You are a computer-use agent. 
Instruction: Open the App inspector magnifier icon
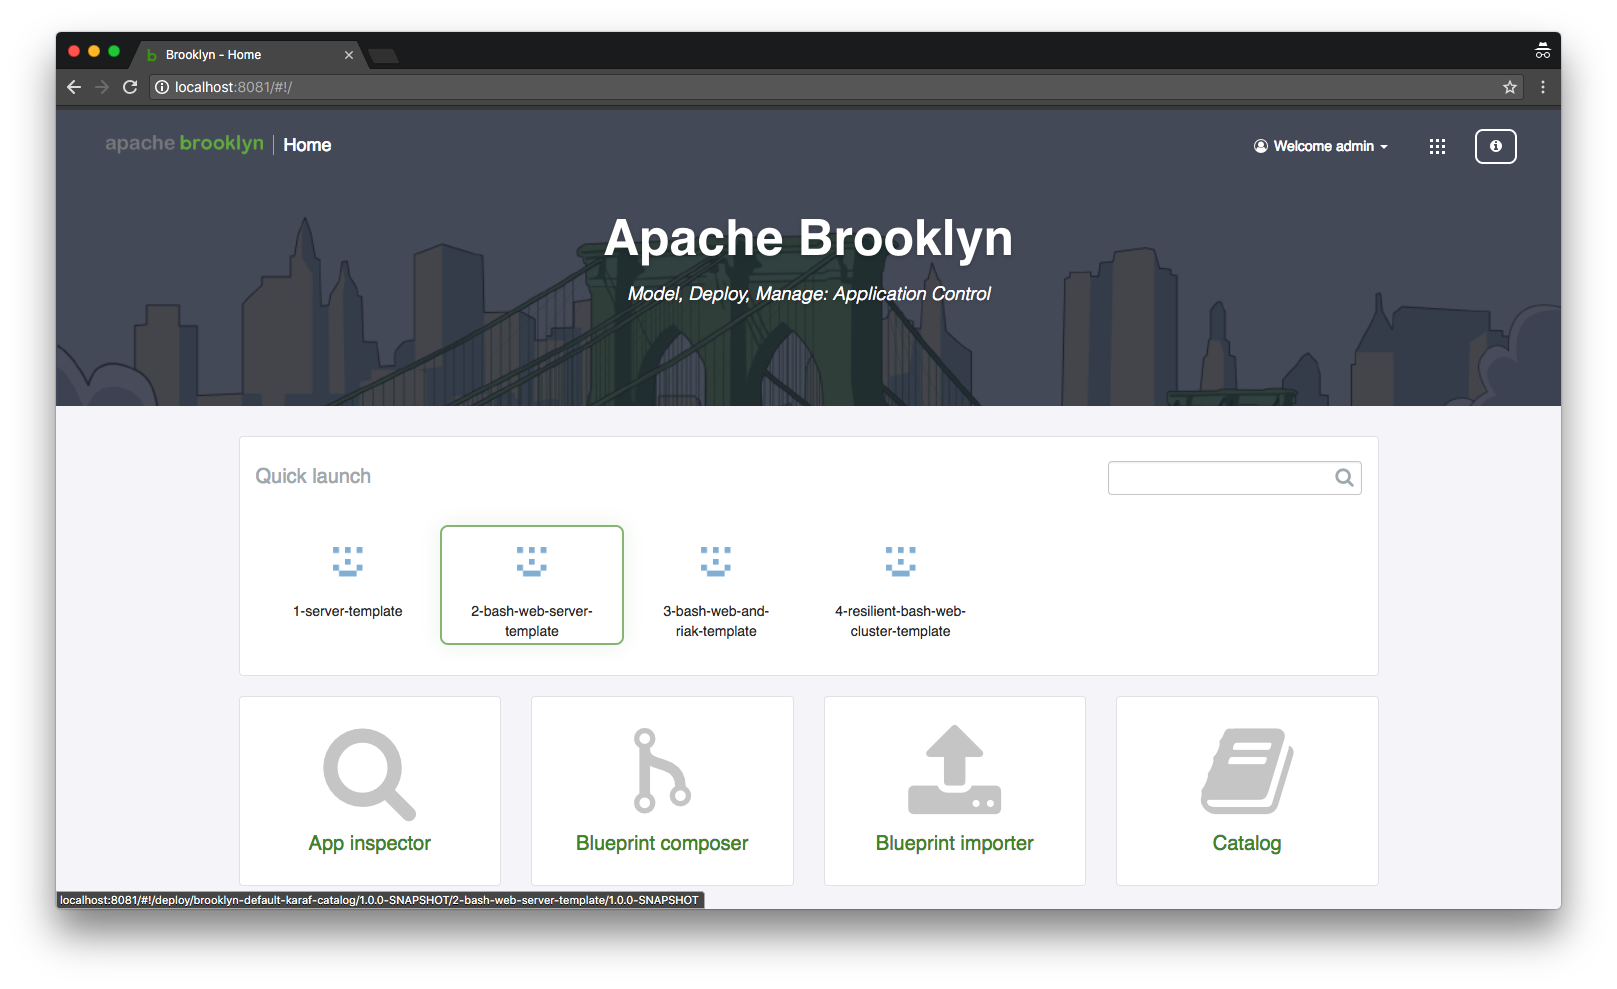pyautogui.click(x=368, y=773)
